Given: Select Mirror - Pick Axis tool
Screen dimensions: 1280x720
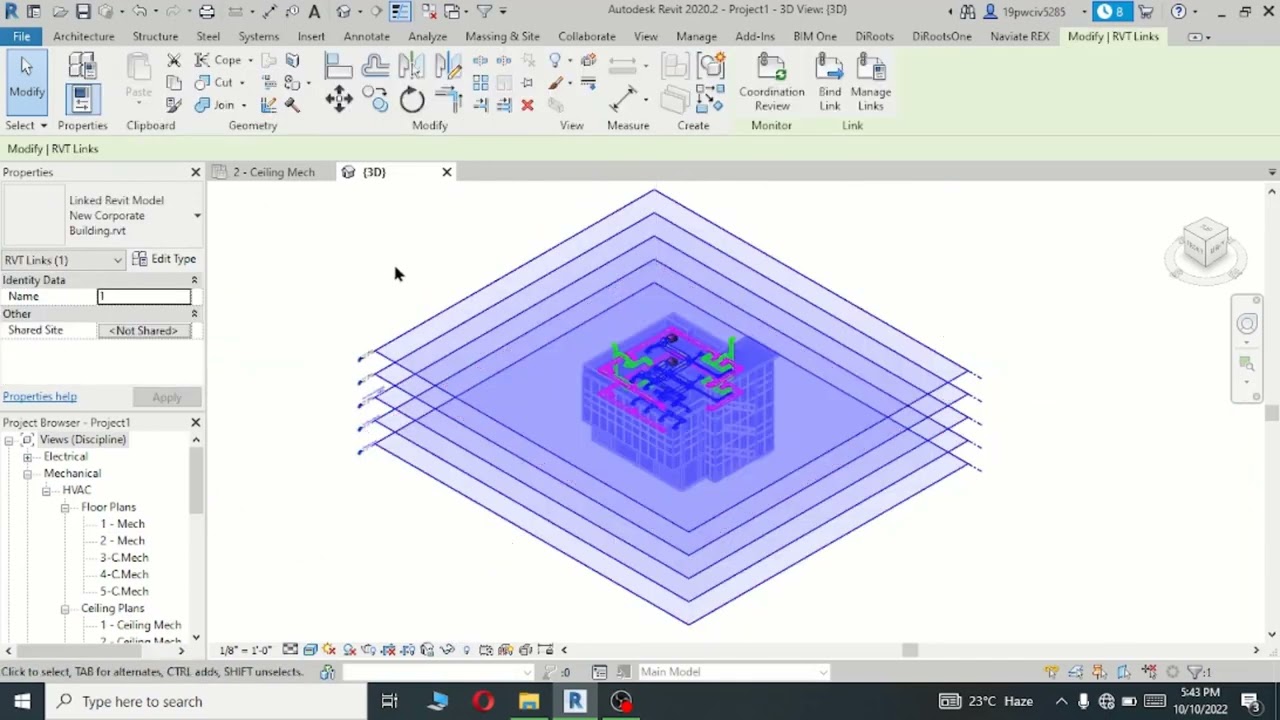Looking at the screenshot, I should point(411,66).
